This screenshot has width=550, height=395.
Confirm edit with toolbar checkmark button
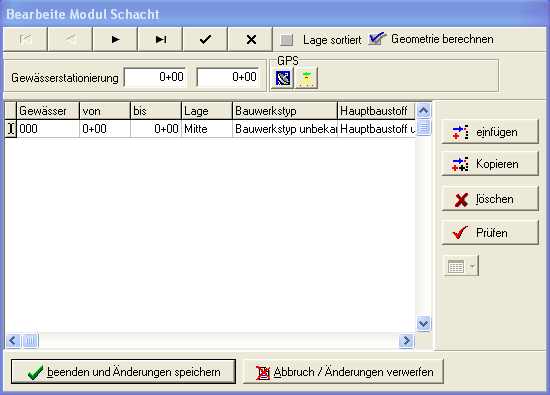205,39
